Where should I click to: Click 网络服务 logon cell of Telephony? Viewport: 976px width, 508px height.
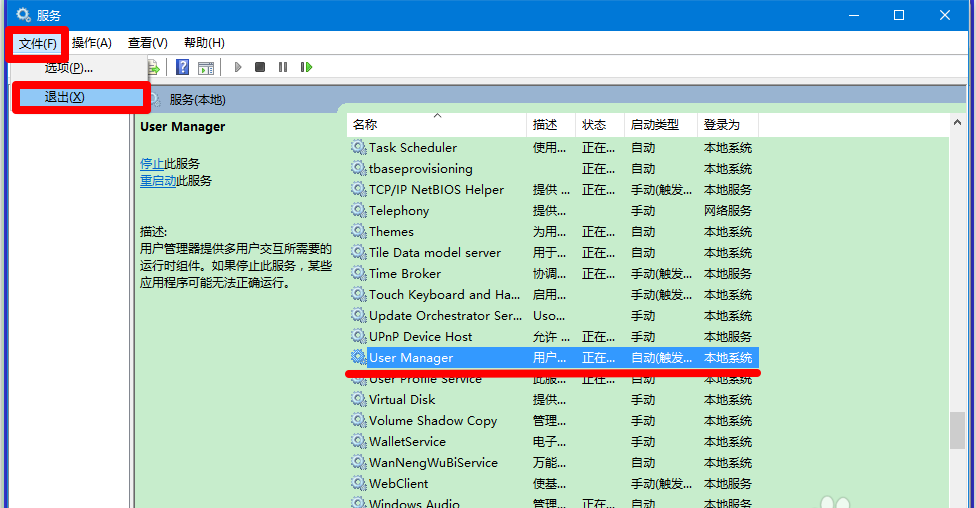[x=728, y=210]
